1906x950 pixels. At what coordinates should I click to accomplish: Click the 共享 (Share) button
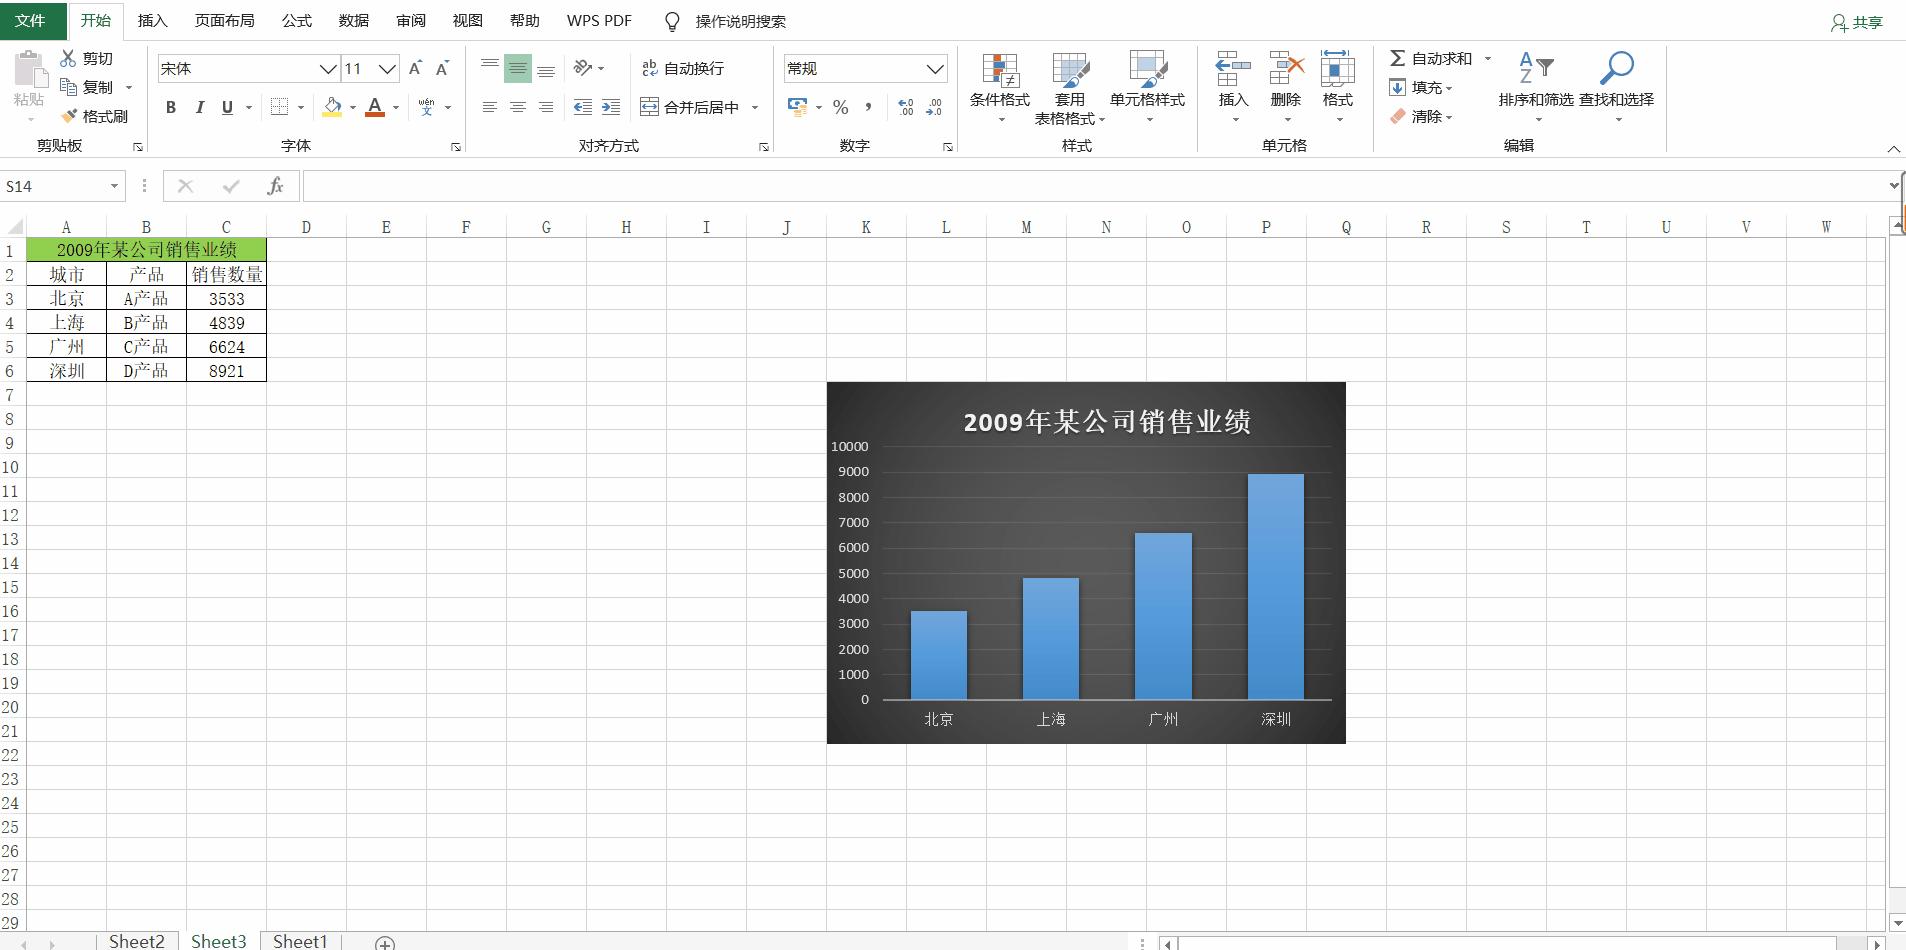[1856, 21]
